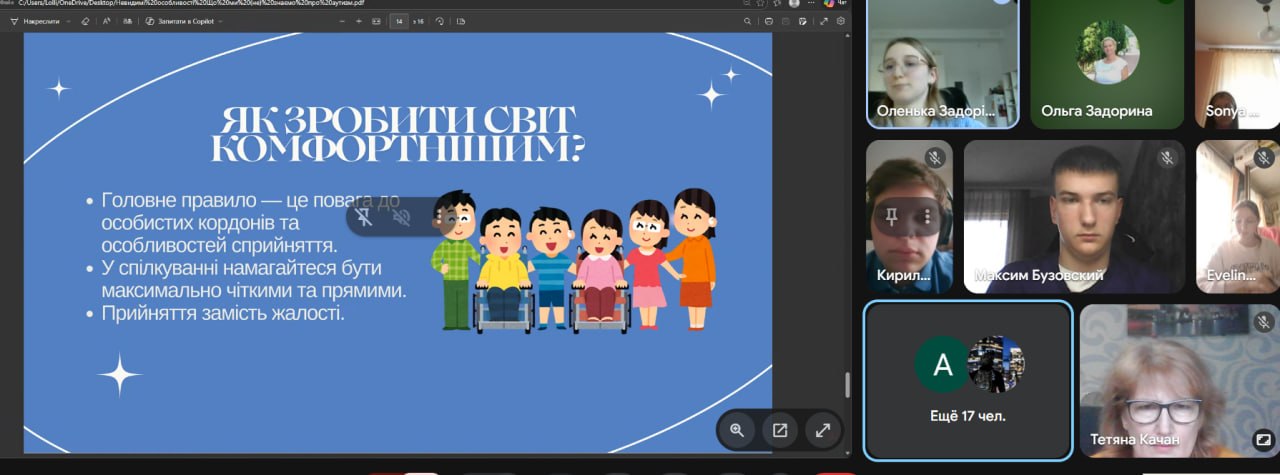Open the Ещё 17 чел. participants tile
This screenshot has width=1280, height=475.
pos(967,380)
